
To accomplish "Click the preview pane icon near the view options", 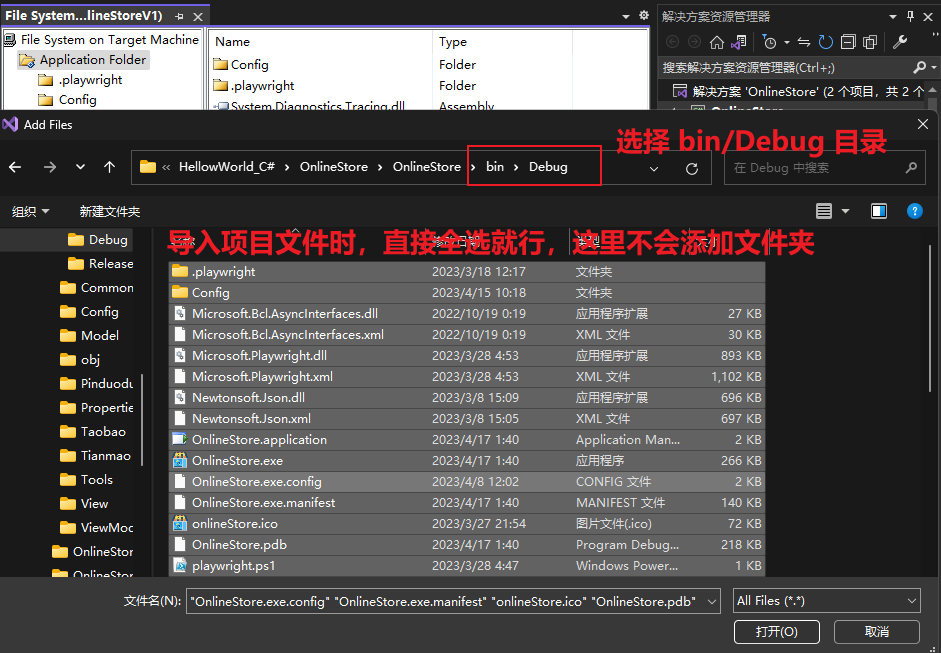I will tap(879, 212).
